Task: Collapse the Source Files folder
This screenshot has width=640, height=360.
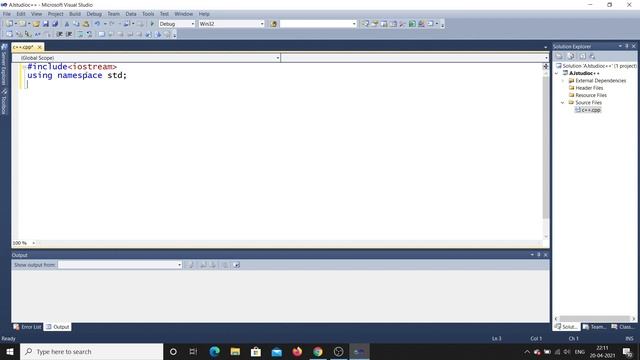Action: click(x=563, y=102)
